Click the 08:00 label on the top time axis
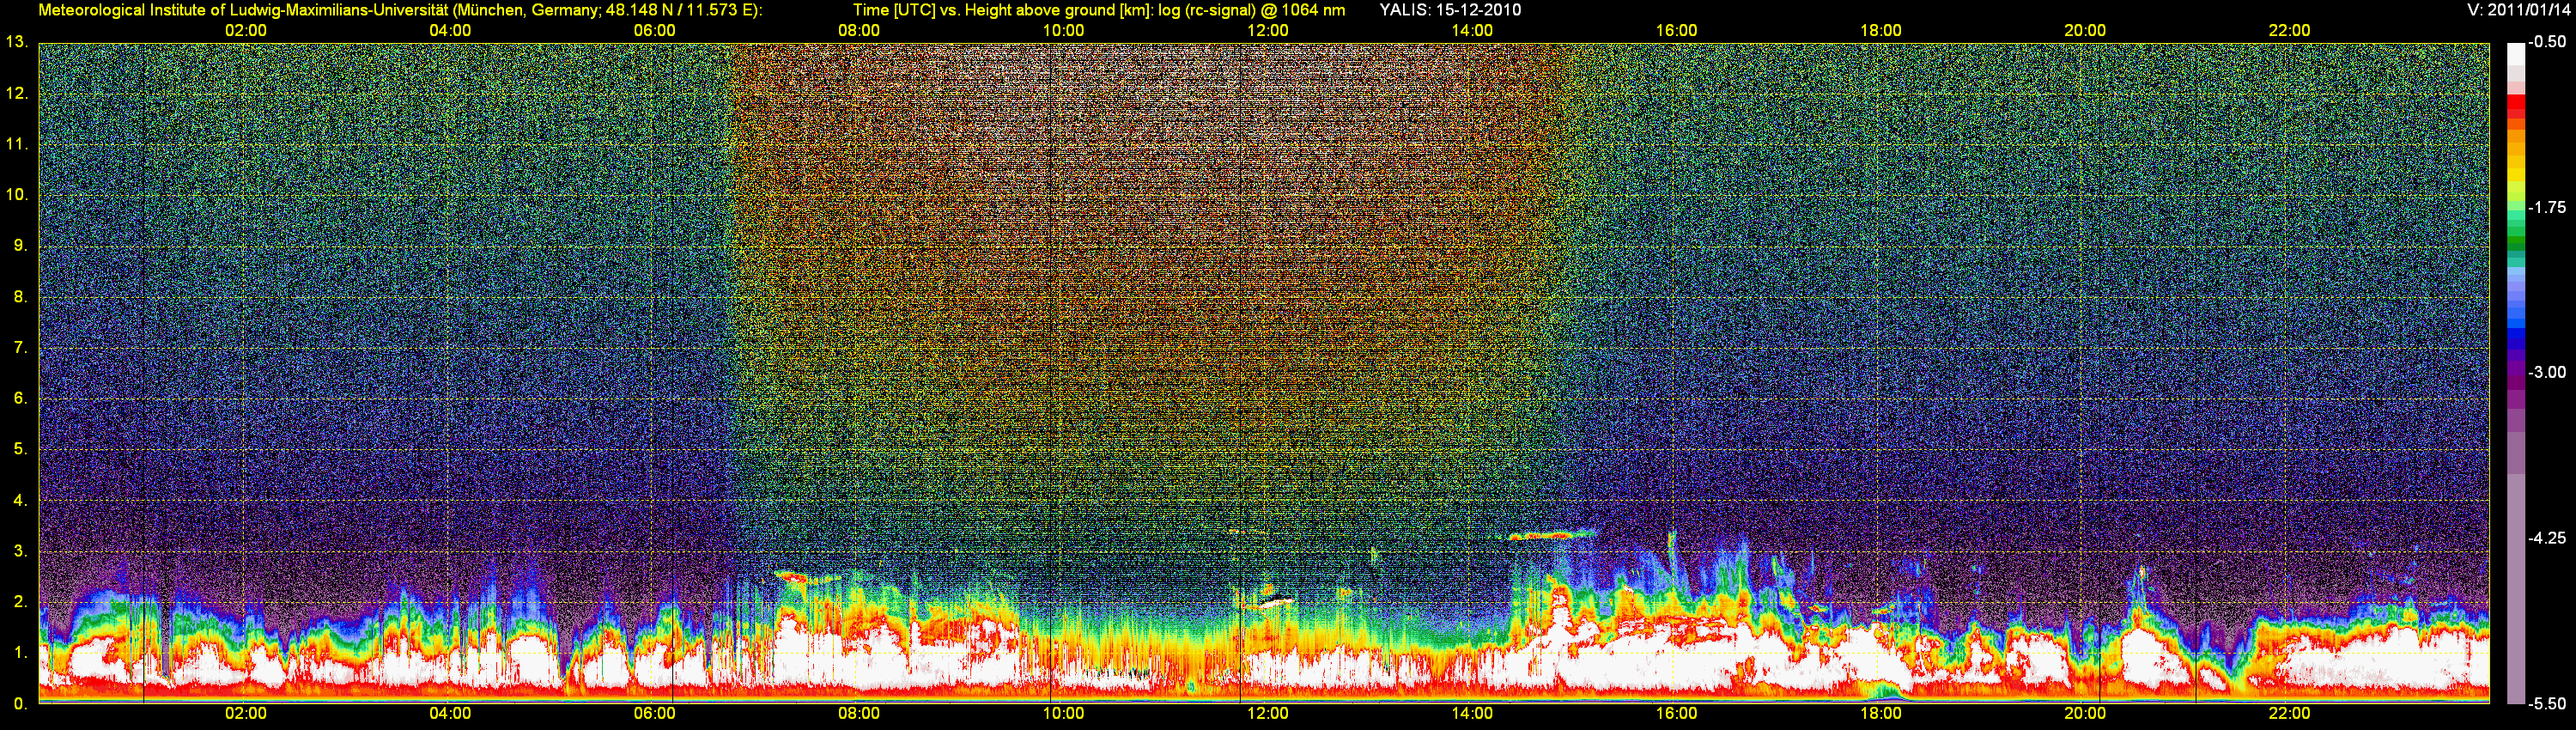 (859, 31)
